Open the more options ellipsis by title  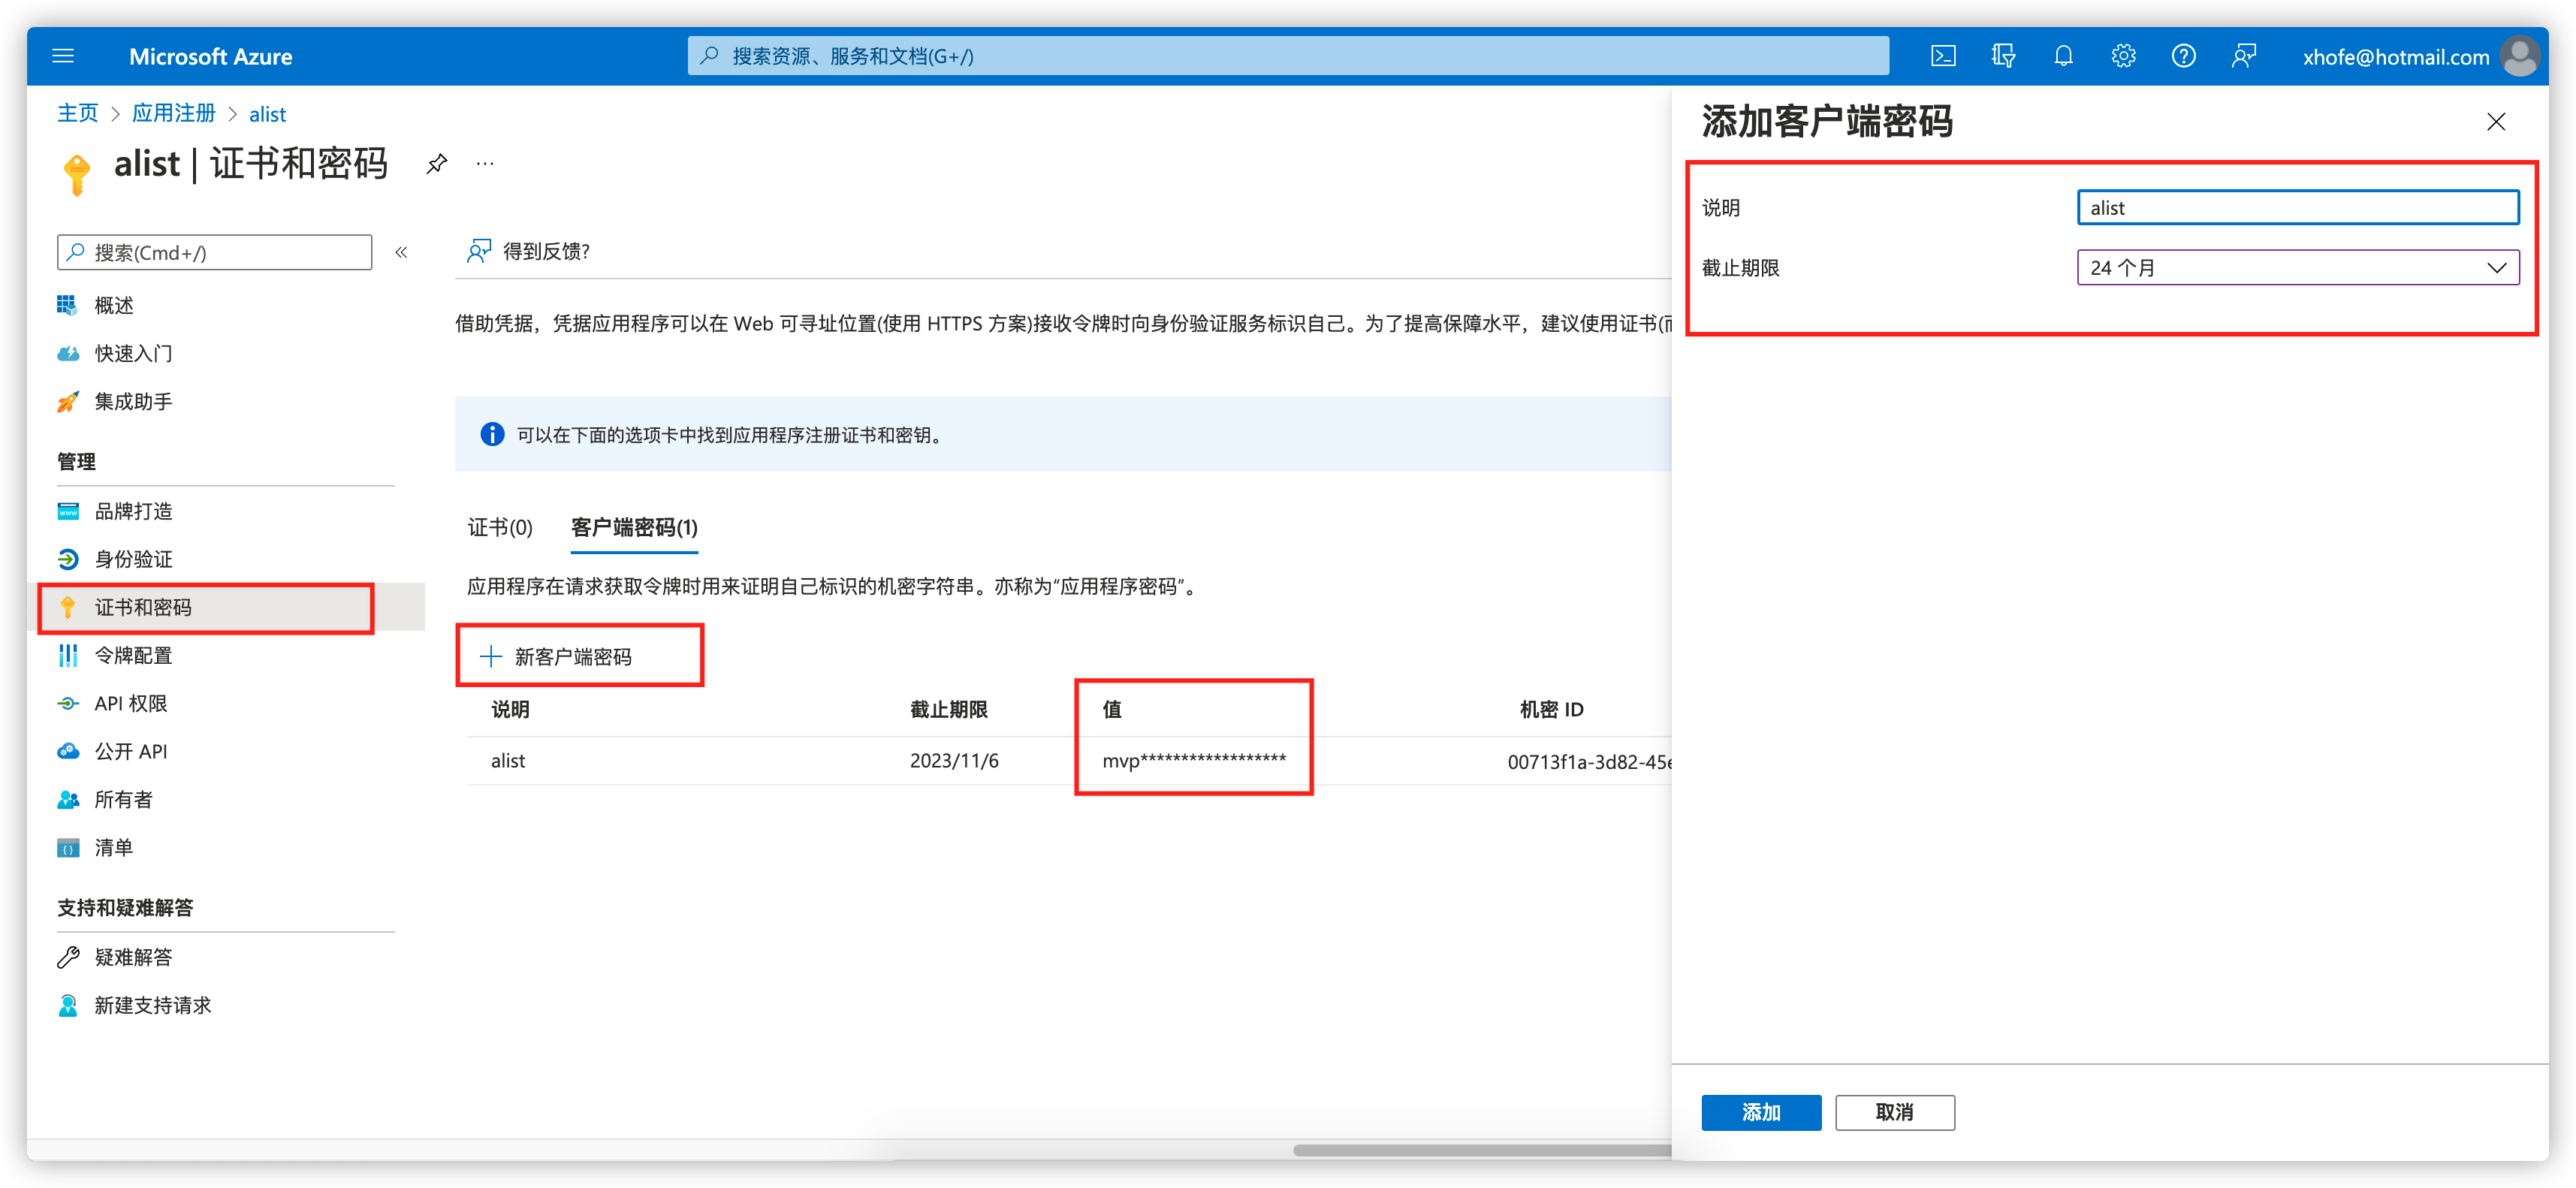pyautogui.click(x=485, y=164)
